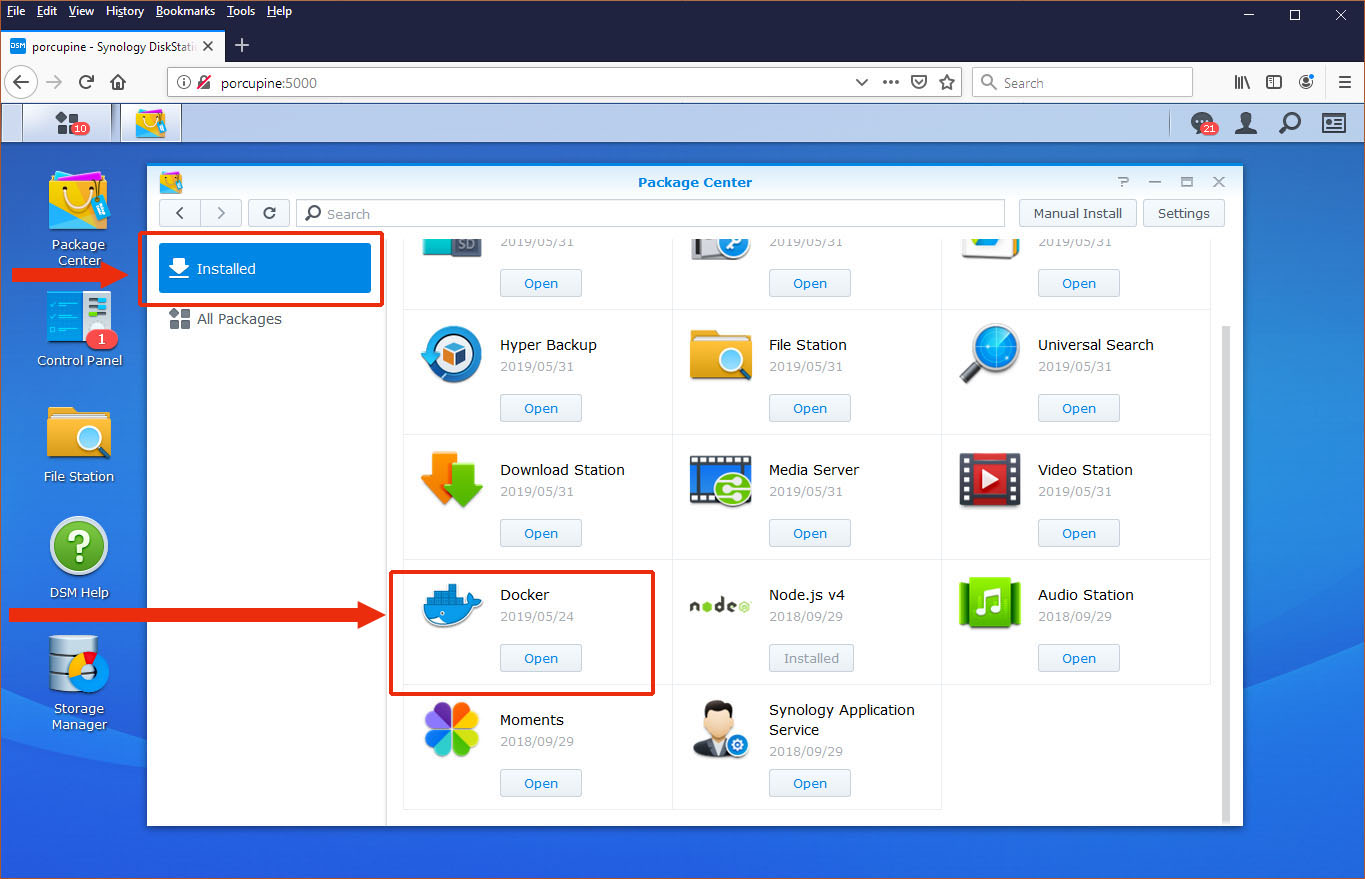Image resolution: width=1365 pixels, height=879 pixels.
Task: Open File Station from package list
Action: pos(810,408)
